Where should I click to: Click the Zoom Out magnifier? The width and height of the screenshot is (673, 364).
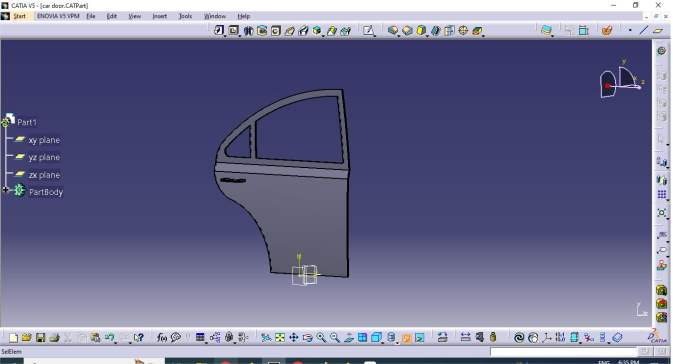(x=335, y=338)
